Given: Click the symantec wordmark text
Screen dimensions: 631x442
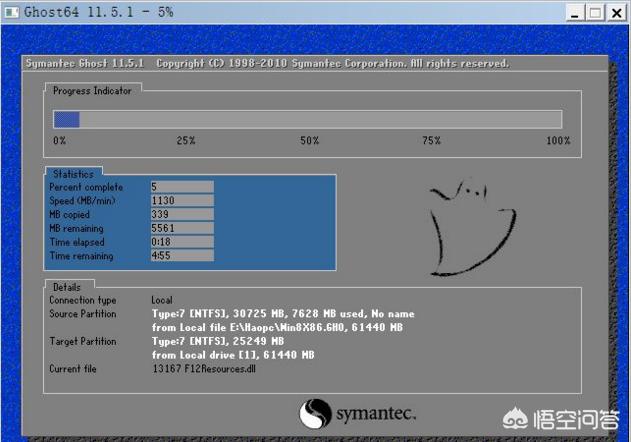Looking at the screenshot, I should coord(376,414).
